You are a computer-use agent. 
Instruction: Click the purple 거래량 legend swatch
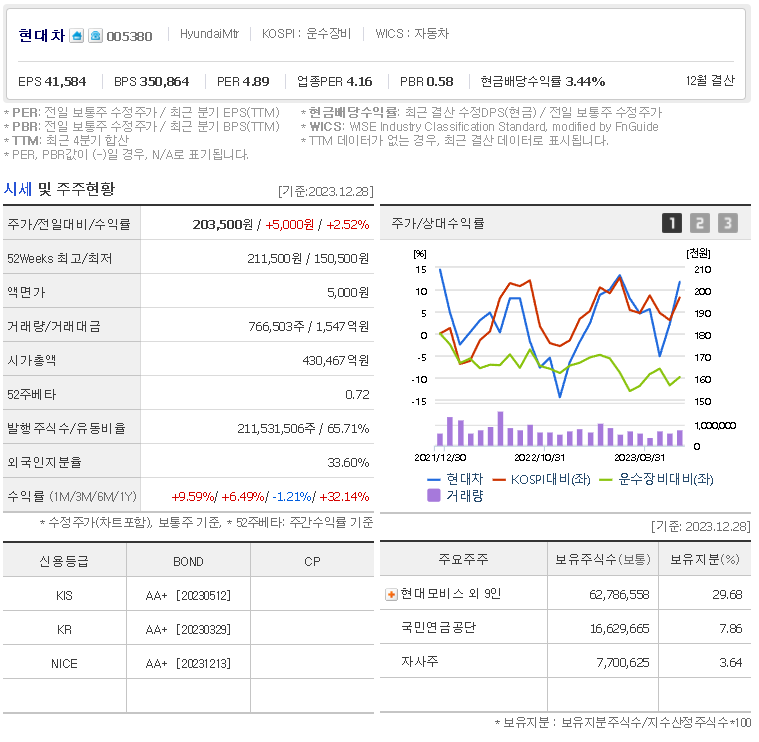click(434, 495)
